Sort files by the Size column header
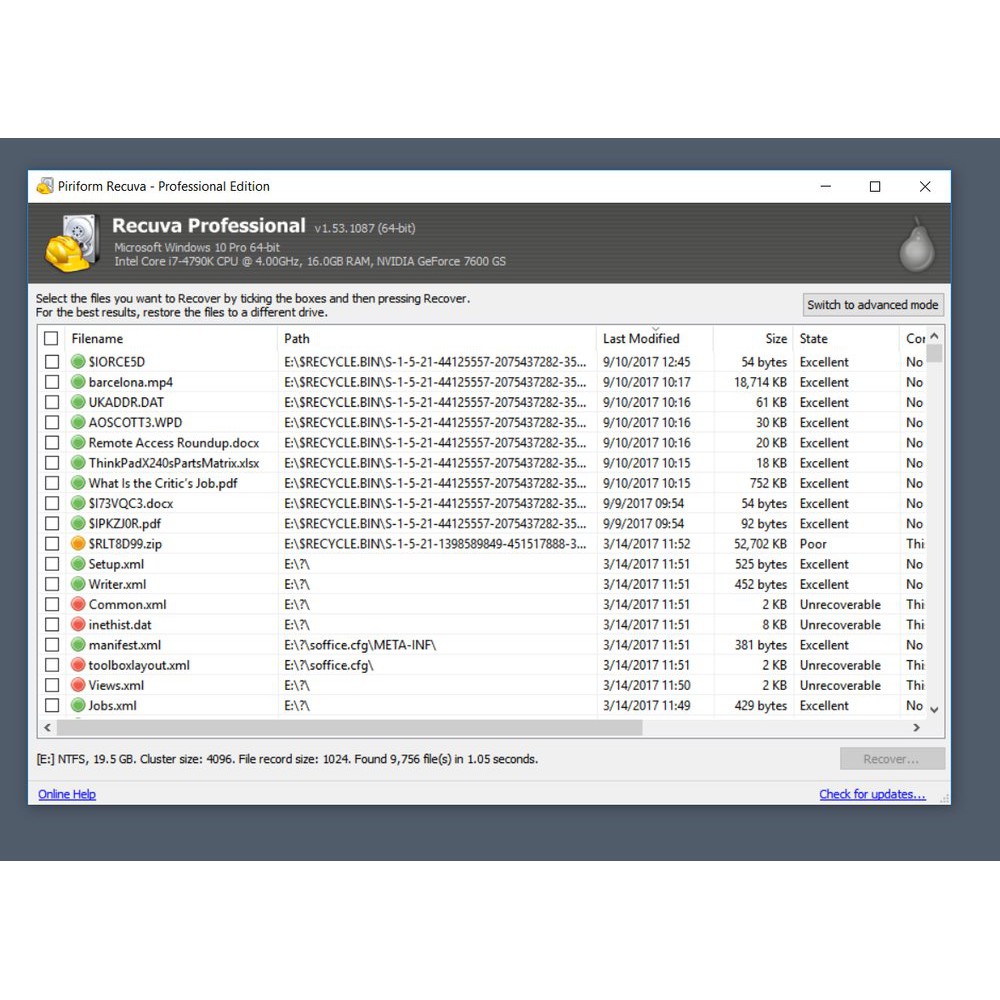This screenshot has width=1000, height=1000. pyautogui.click(x=776, y=339)
